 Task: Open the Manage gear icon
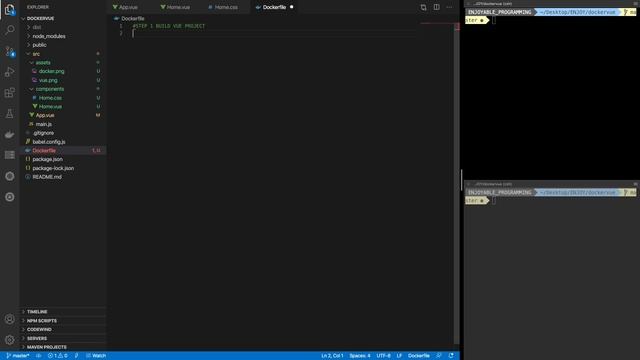pyautogui.click(x=10, y=340)
